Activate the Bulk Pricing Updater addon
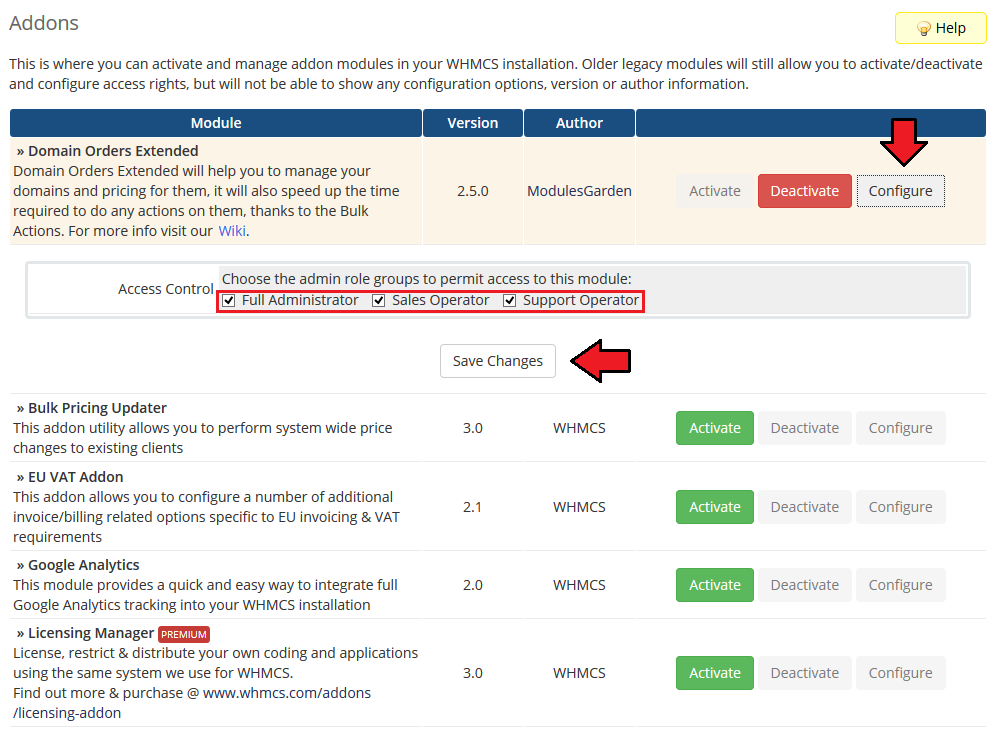 [x=714, y=428]
